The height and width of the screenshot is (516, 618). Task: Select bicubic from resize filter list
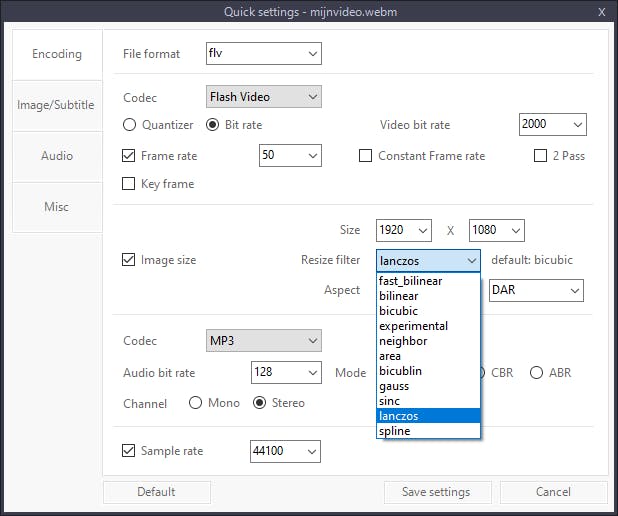pyautogui.click(x=399, y=311)
